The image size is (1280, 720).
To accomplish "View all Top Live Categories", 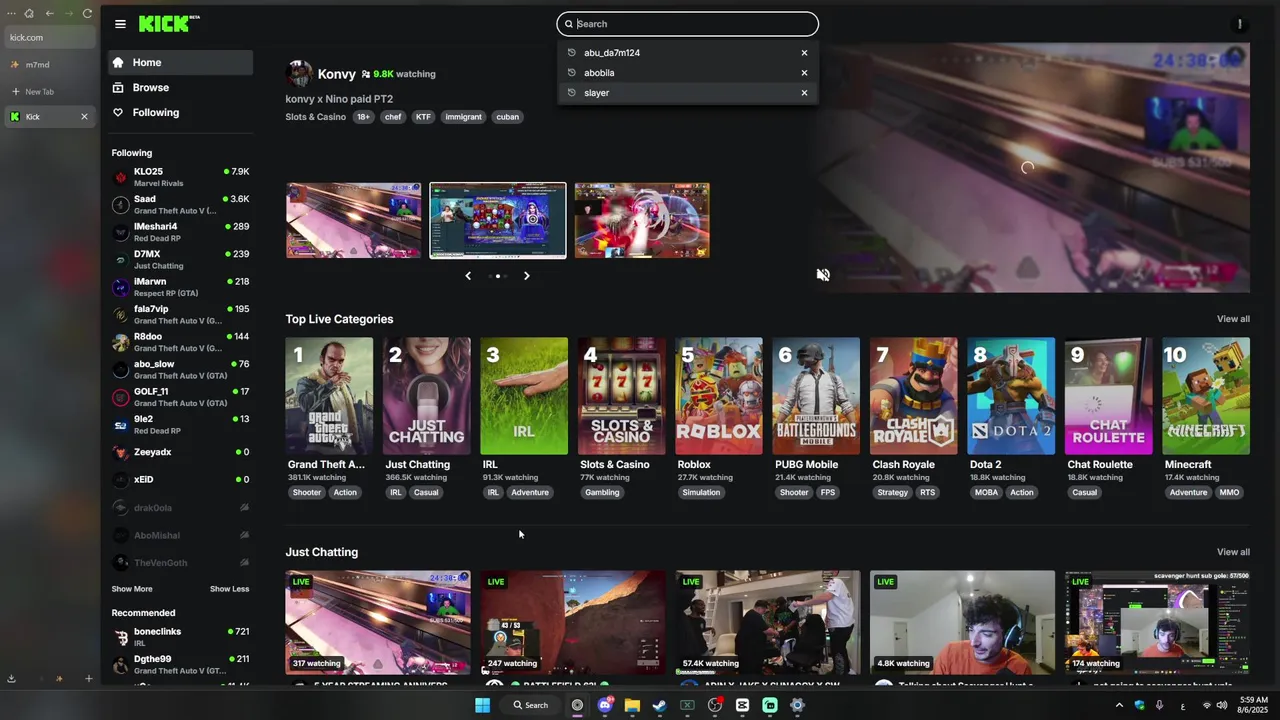I will 1233,319.
